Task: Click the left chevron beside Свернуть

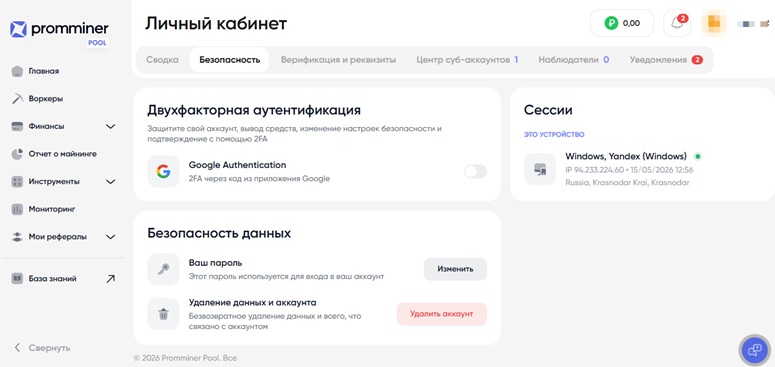Action: [17, 348]
